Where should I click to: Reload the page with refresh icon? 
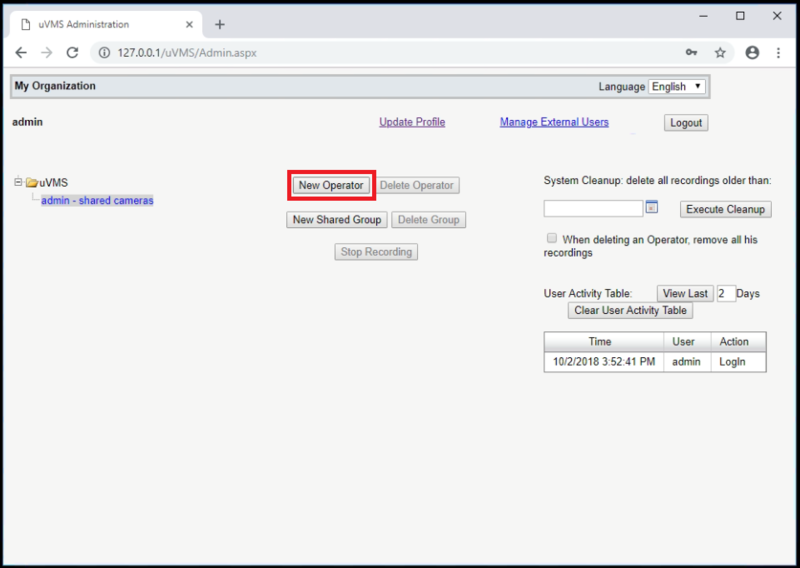72,53
